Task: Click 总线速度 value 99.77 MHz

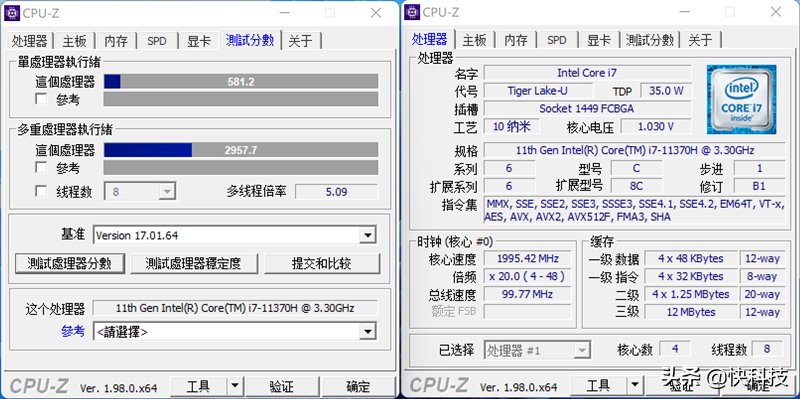Action: (528, 294)
